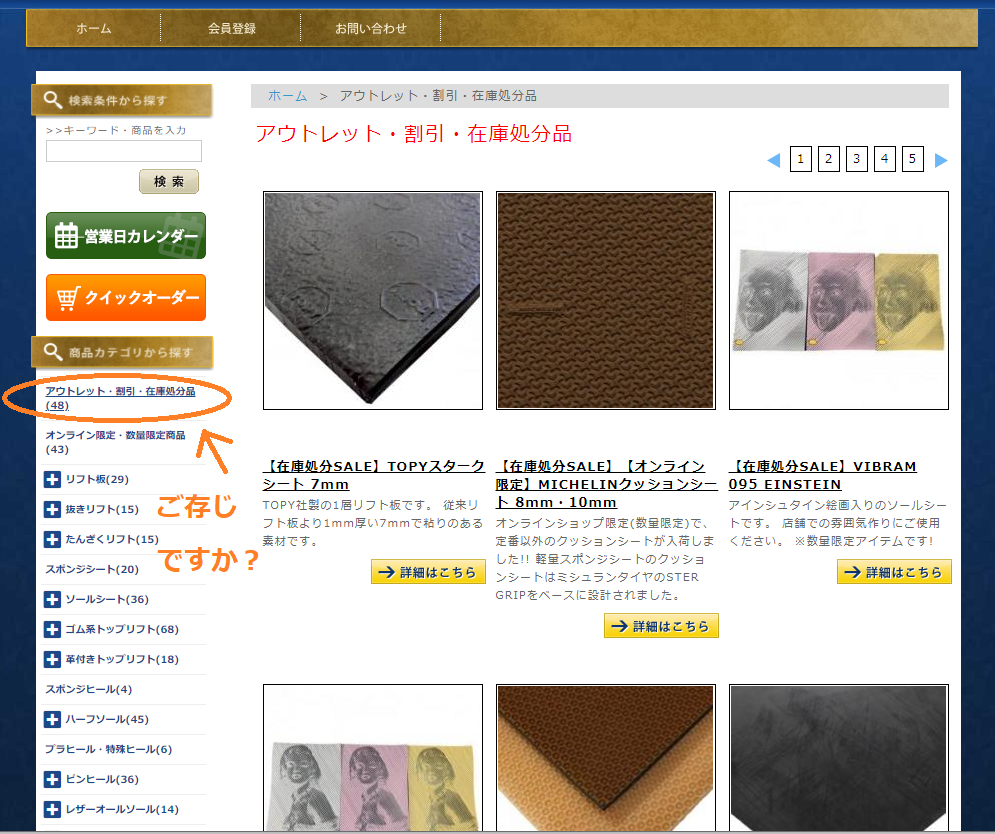The image size is (995, 834).
Task: Open the MICHELINクッションシート 8mm・10mm title link
Action: 606,484
